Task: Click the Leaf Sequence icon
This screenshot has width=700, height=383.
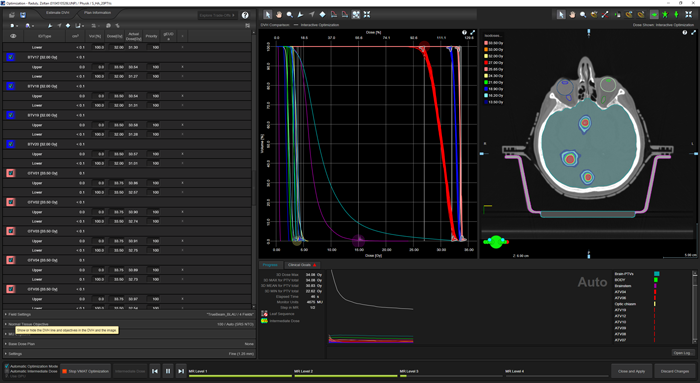Action: [x=264, y=314]
